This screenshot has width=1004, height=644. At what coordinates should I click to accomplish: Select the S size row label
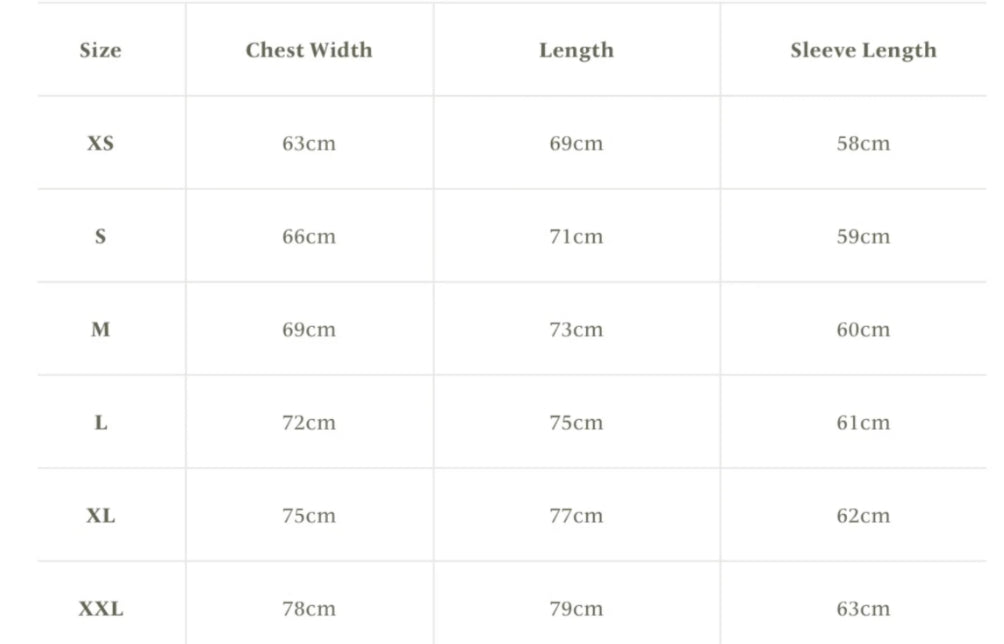pyautogui.click(x=100, y=237)
